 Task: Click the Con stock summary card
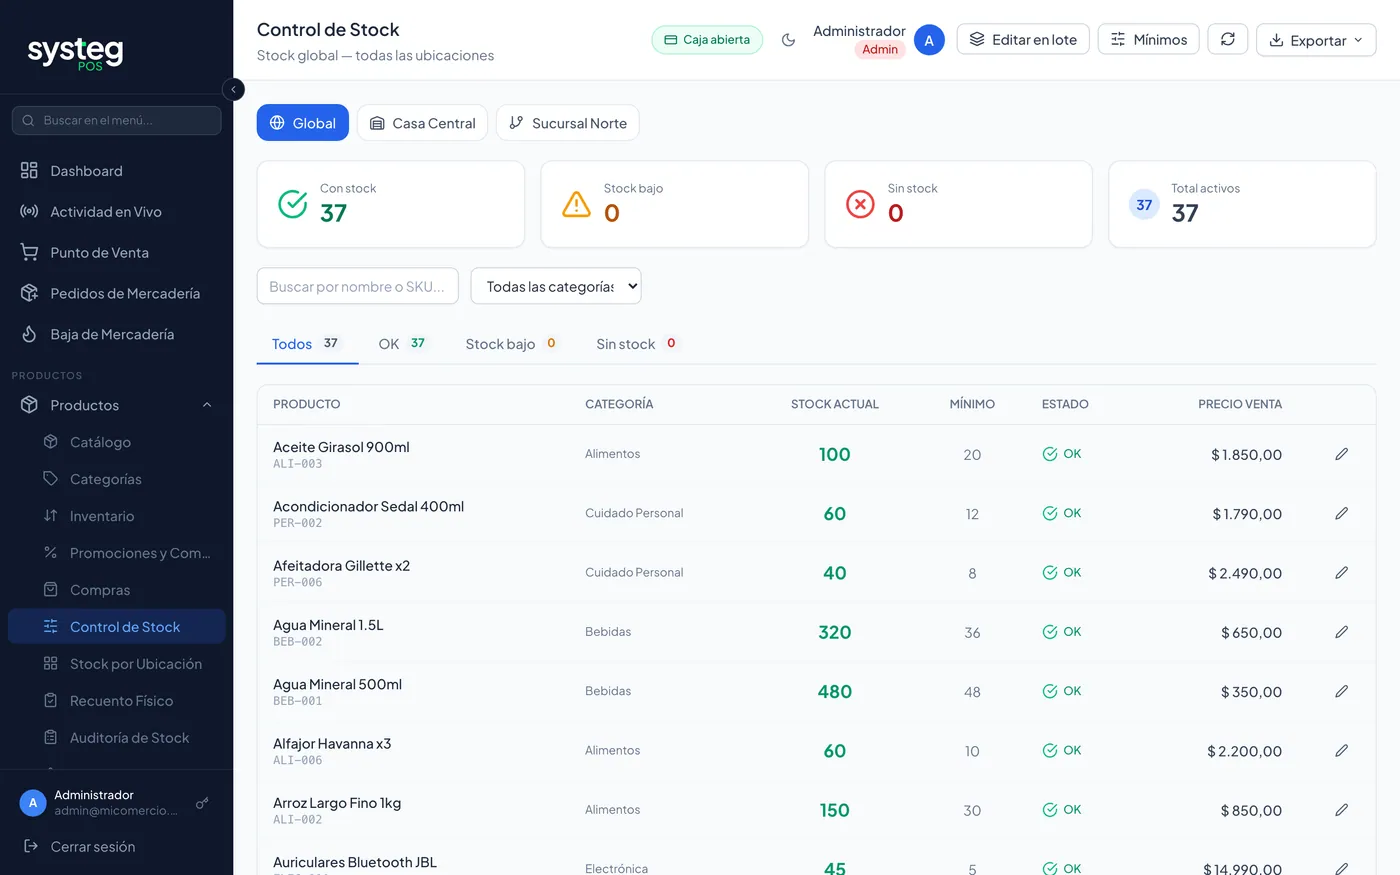pos(391,204)
